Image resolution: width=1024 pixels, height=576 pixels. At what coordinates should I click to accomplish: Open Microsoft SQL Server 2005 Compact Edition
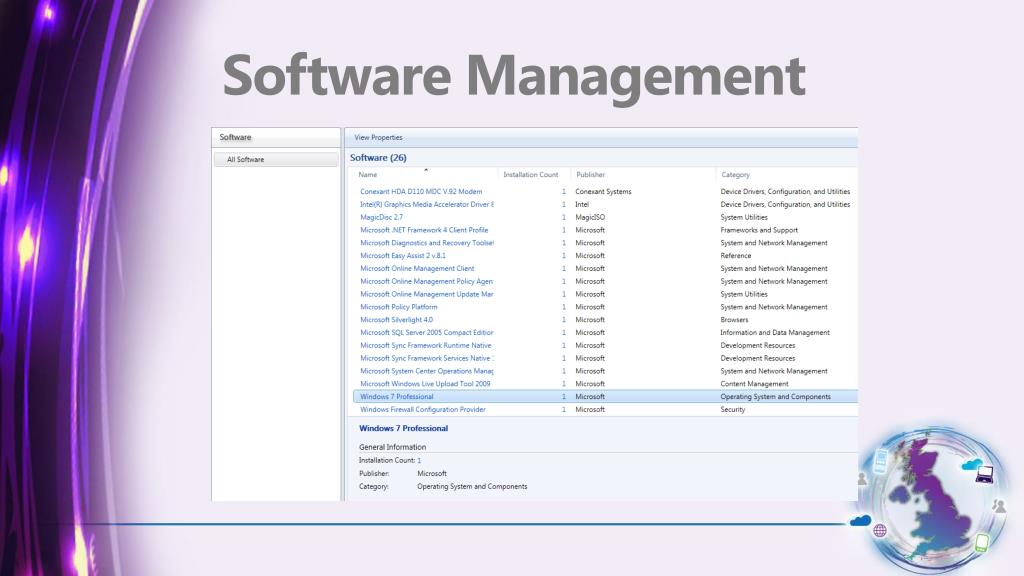click(x=426, y=332)
